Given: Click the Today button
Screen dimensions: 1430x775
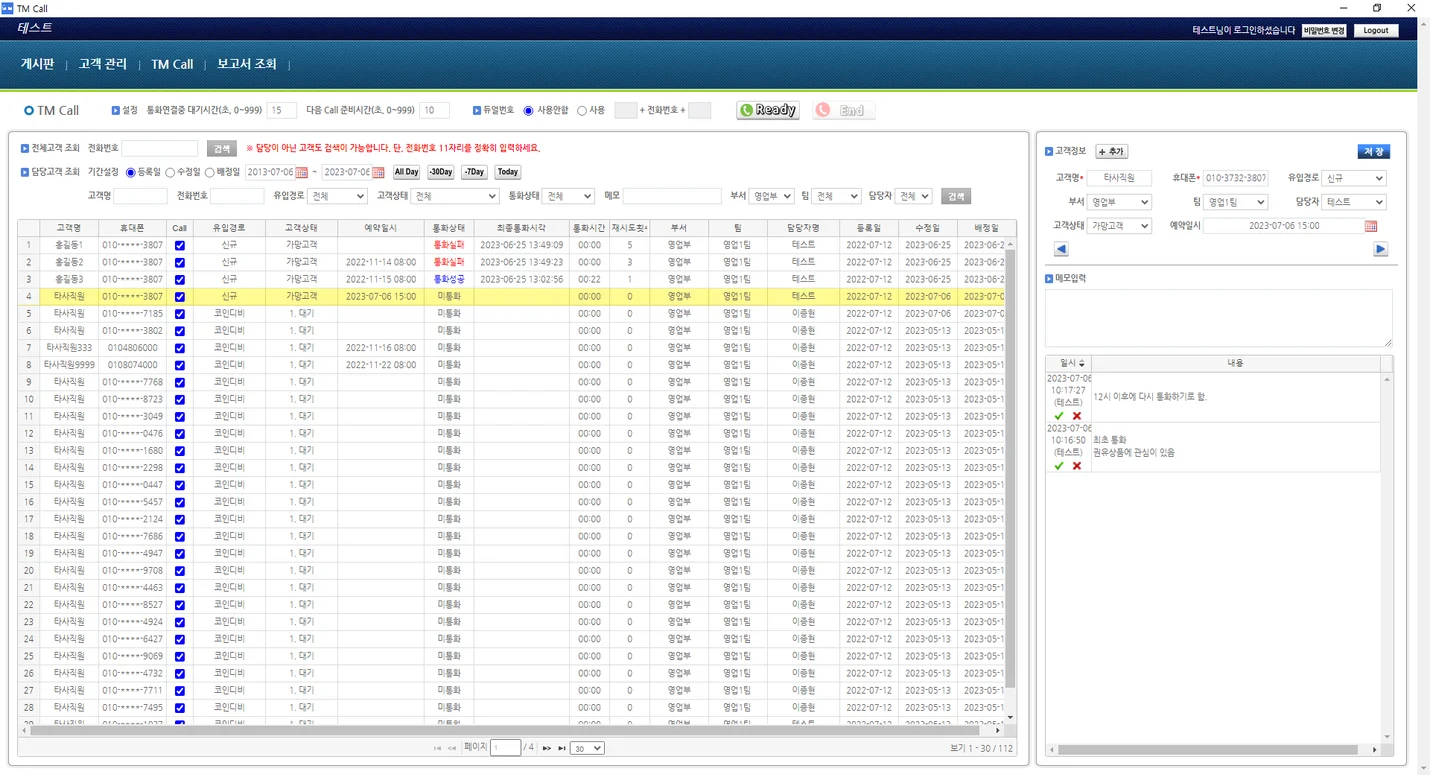Looking at the screenshot, I should coord(508,172).
